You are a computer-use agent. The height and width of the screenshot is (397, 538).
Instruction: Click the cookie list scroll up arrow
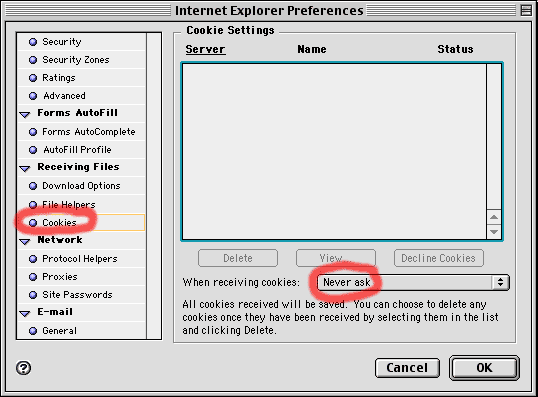(x=494, y=217)
